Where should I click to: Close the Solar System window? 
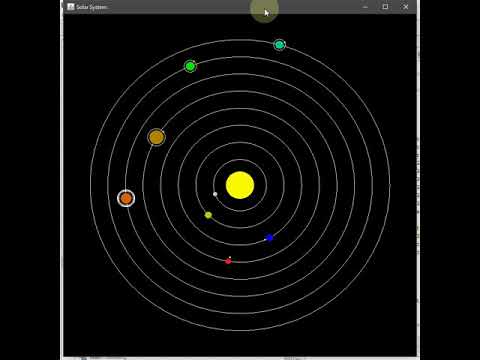(406, 7)
